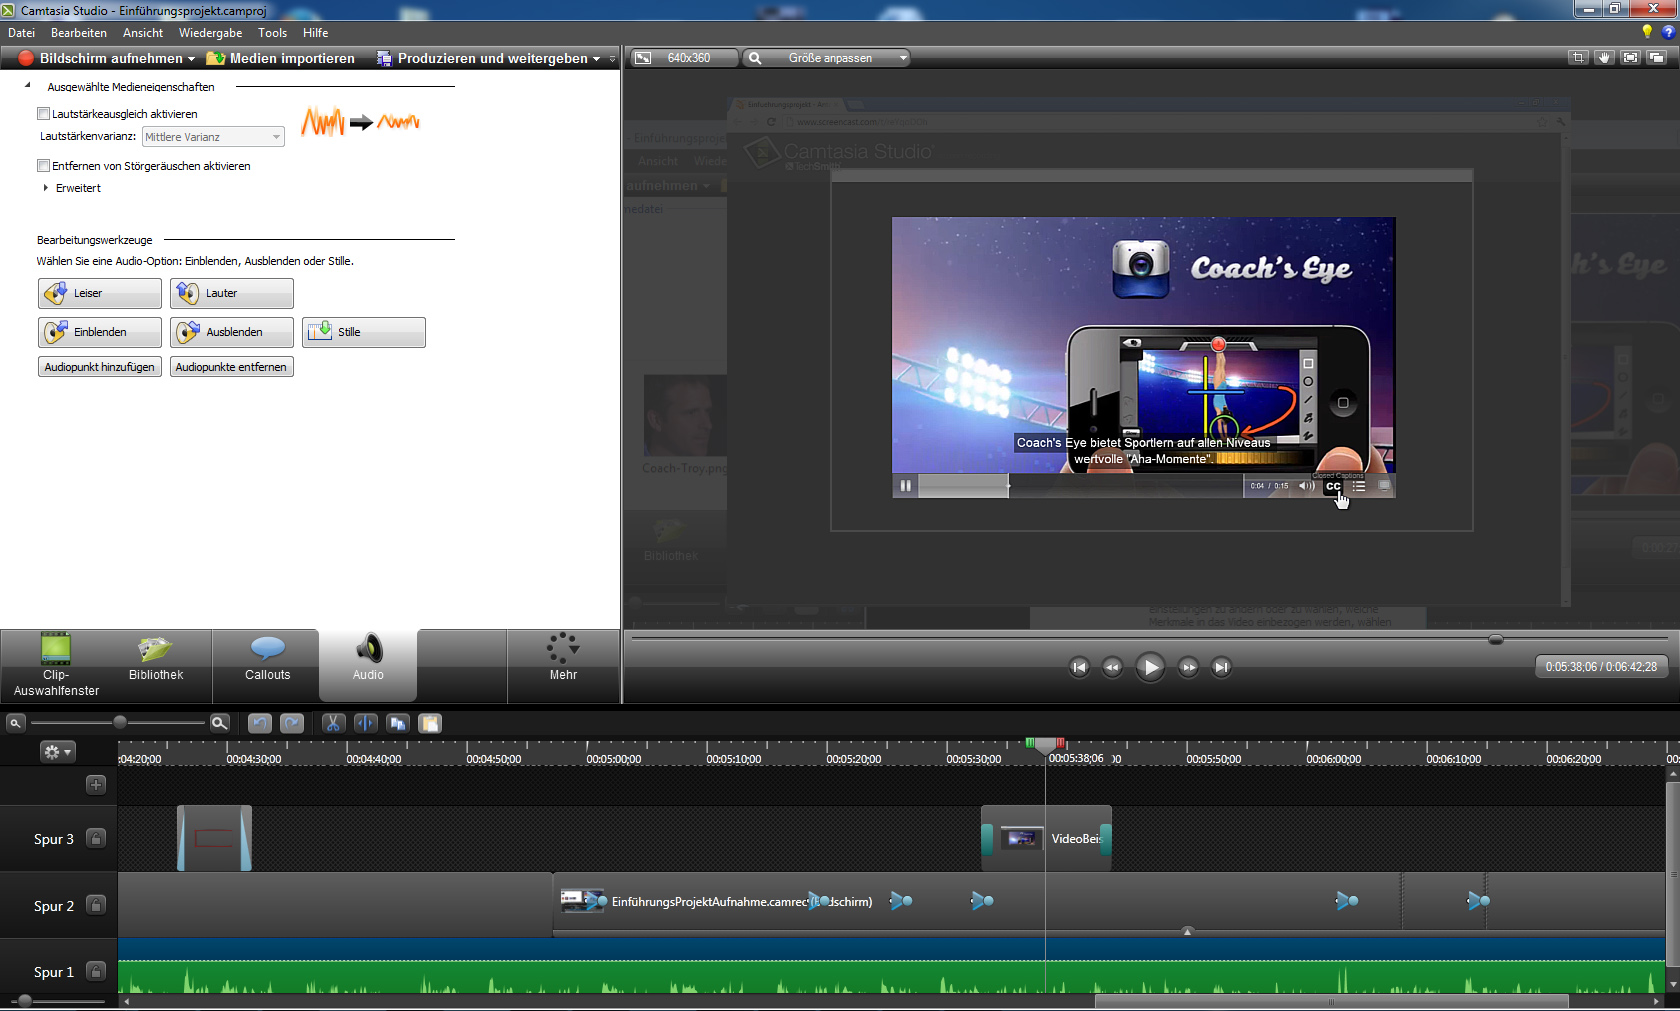
Task: Adjust the timeline zoom slider handle
Action: pos(120,722)
